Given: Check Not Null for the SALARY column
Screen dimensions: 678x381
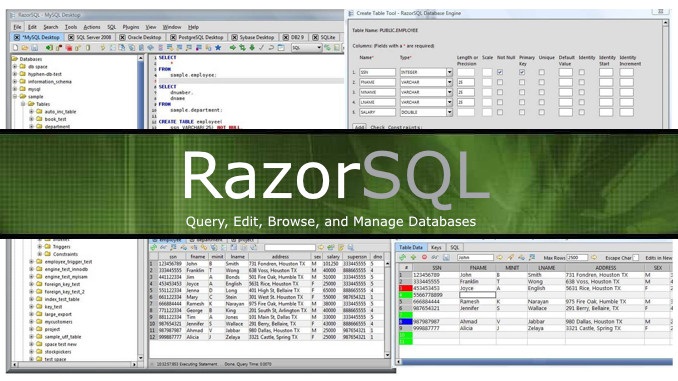Looking at the screenshot, I should (x=500, y=112).
